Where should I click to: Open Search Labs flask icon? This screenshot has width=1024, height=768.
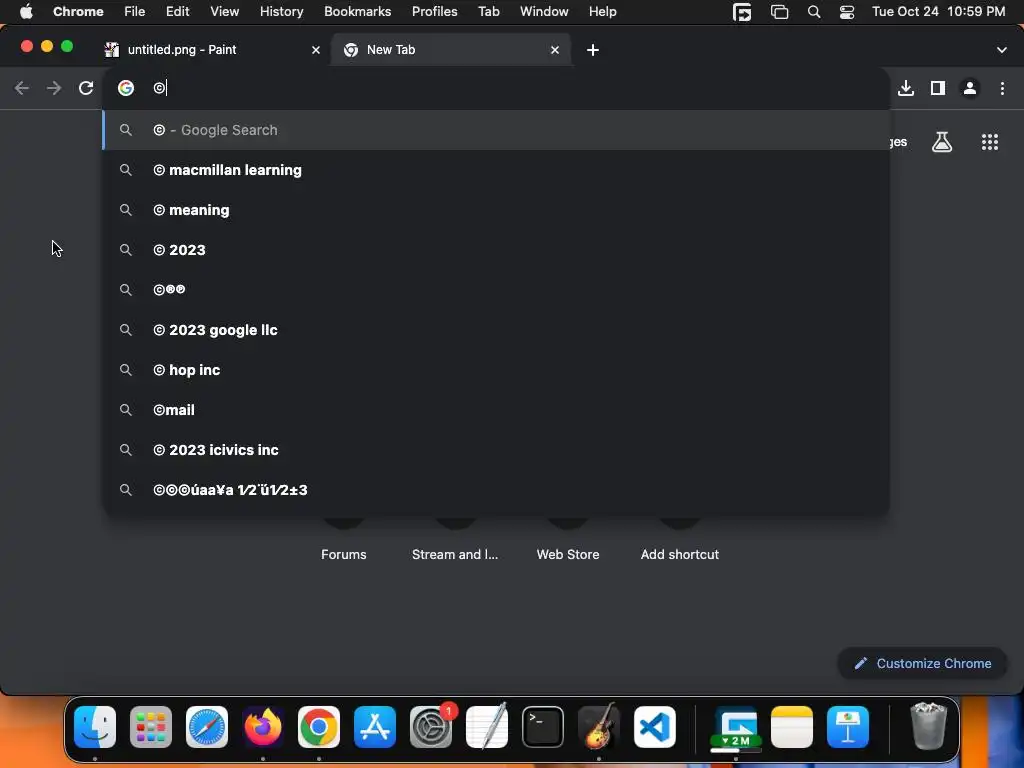942,142
